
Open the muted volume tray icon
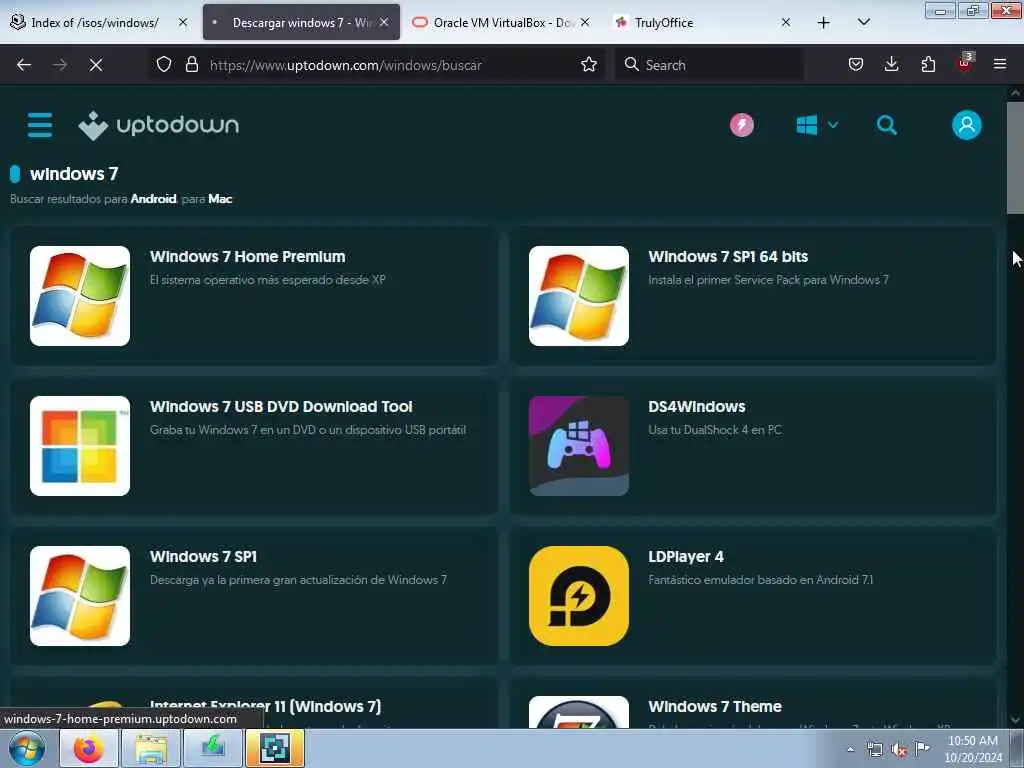click(899, 749)
